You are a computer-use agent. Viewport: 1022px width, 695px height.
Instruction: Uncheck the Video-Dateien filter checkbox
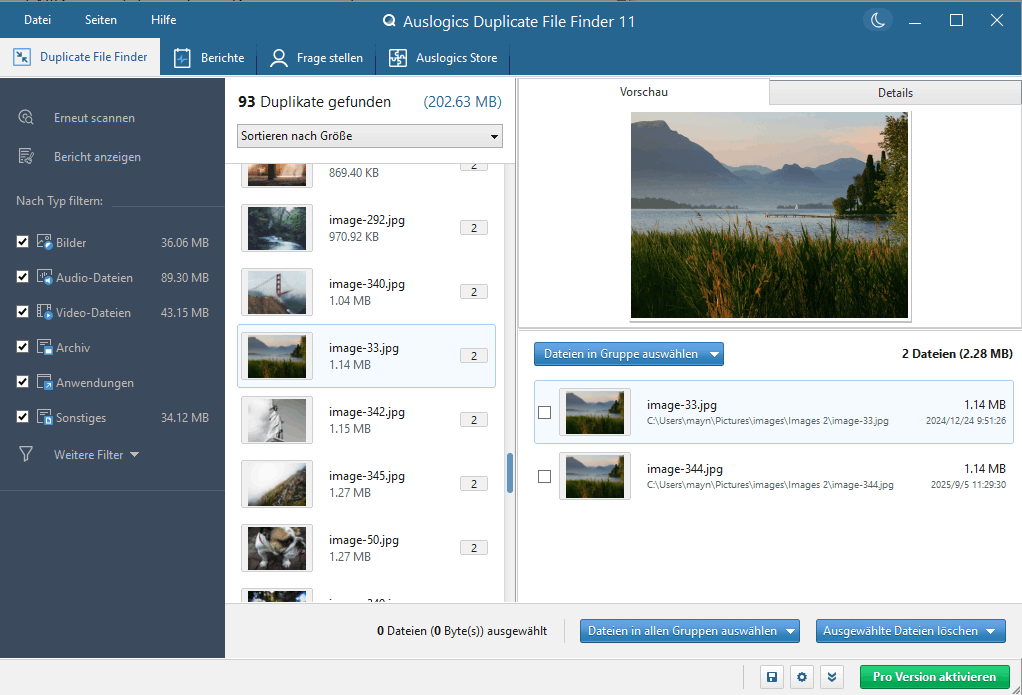pyautogui.click(x=22, y=312)
